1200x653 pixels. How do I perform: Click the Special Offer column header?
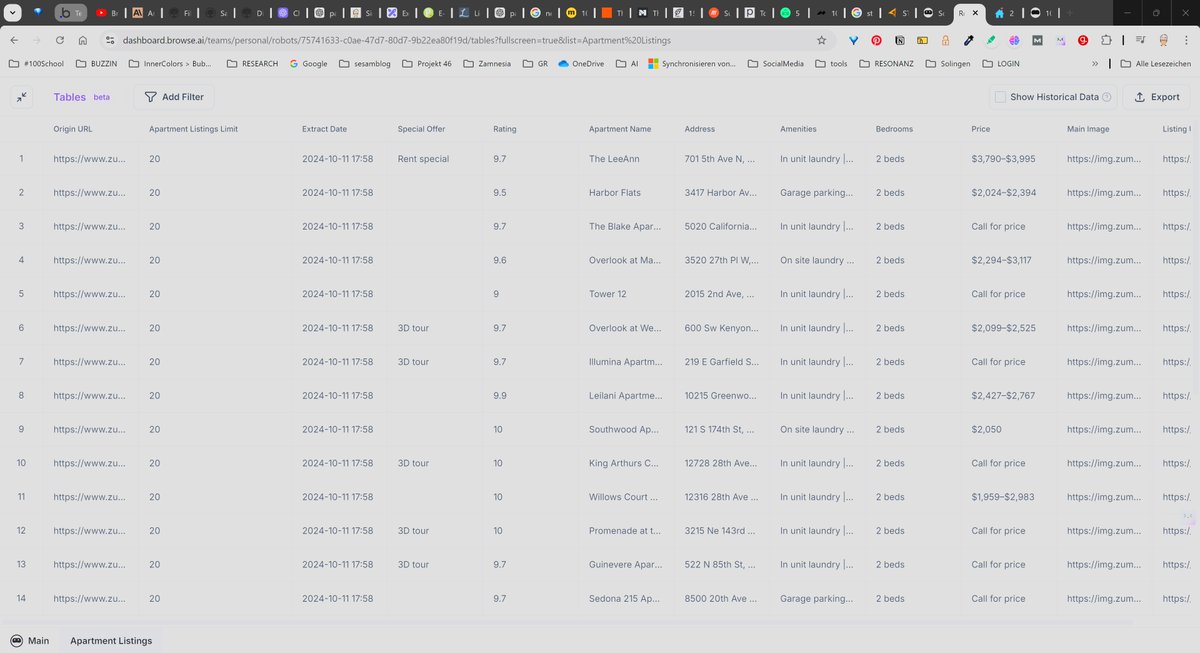421,129
